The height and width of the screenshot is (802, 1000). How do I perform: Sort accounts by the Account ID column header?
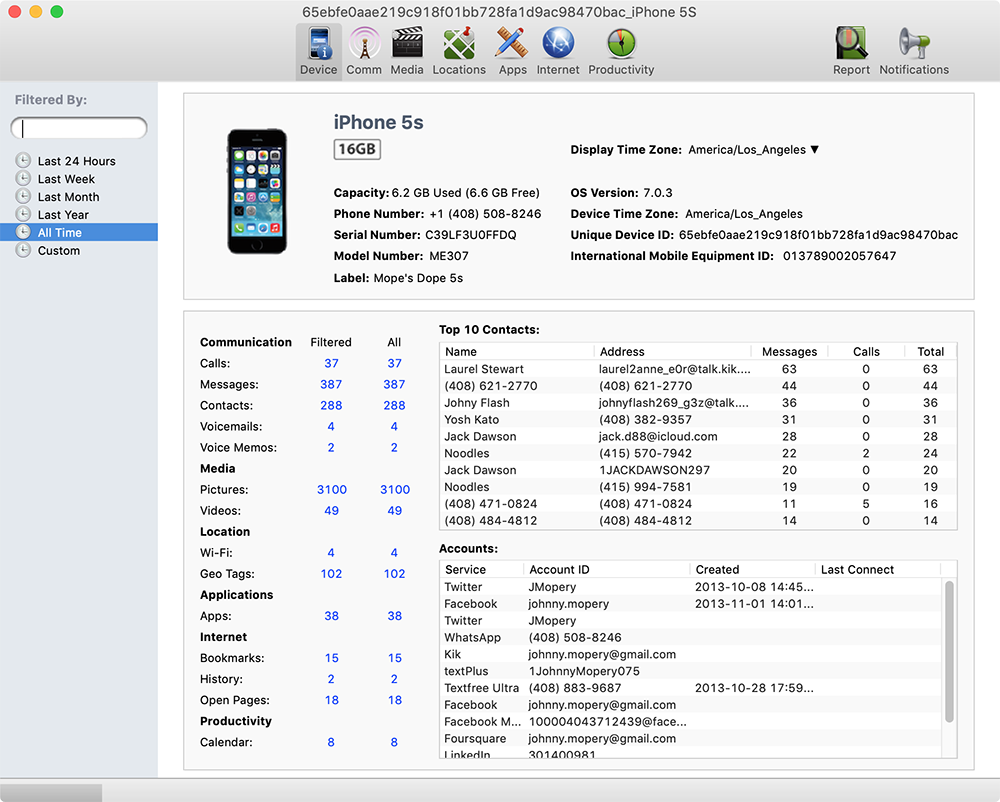607,569
